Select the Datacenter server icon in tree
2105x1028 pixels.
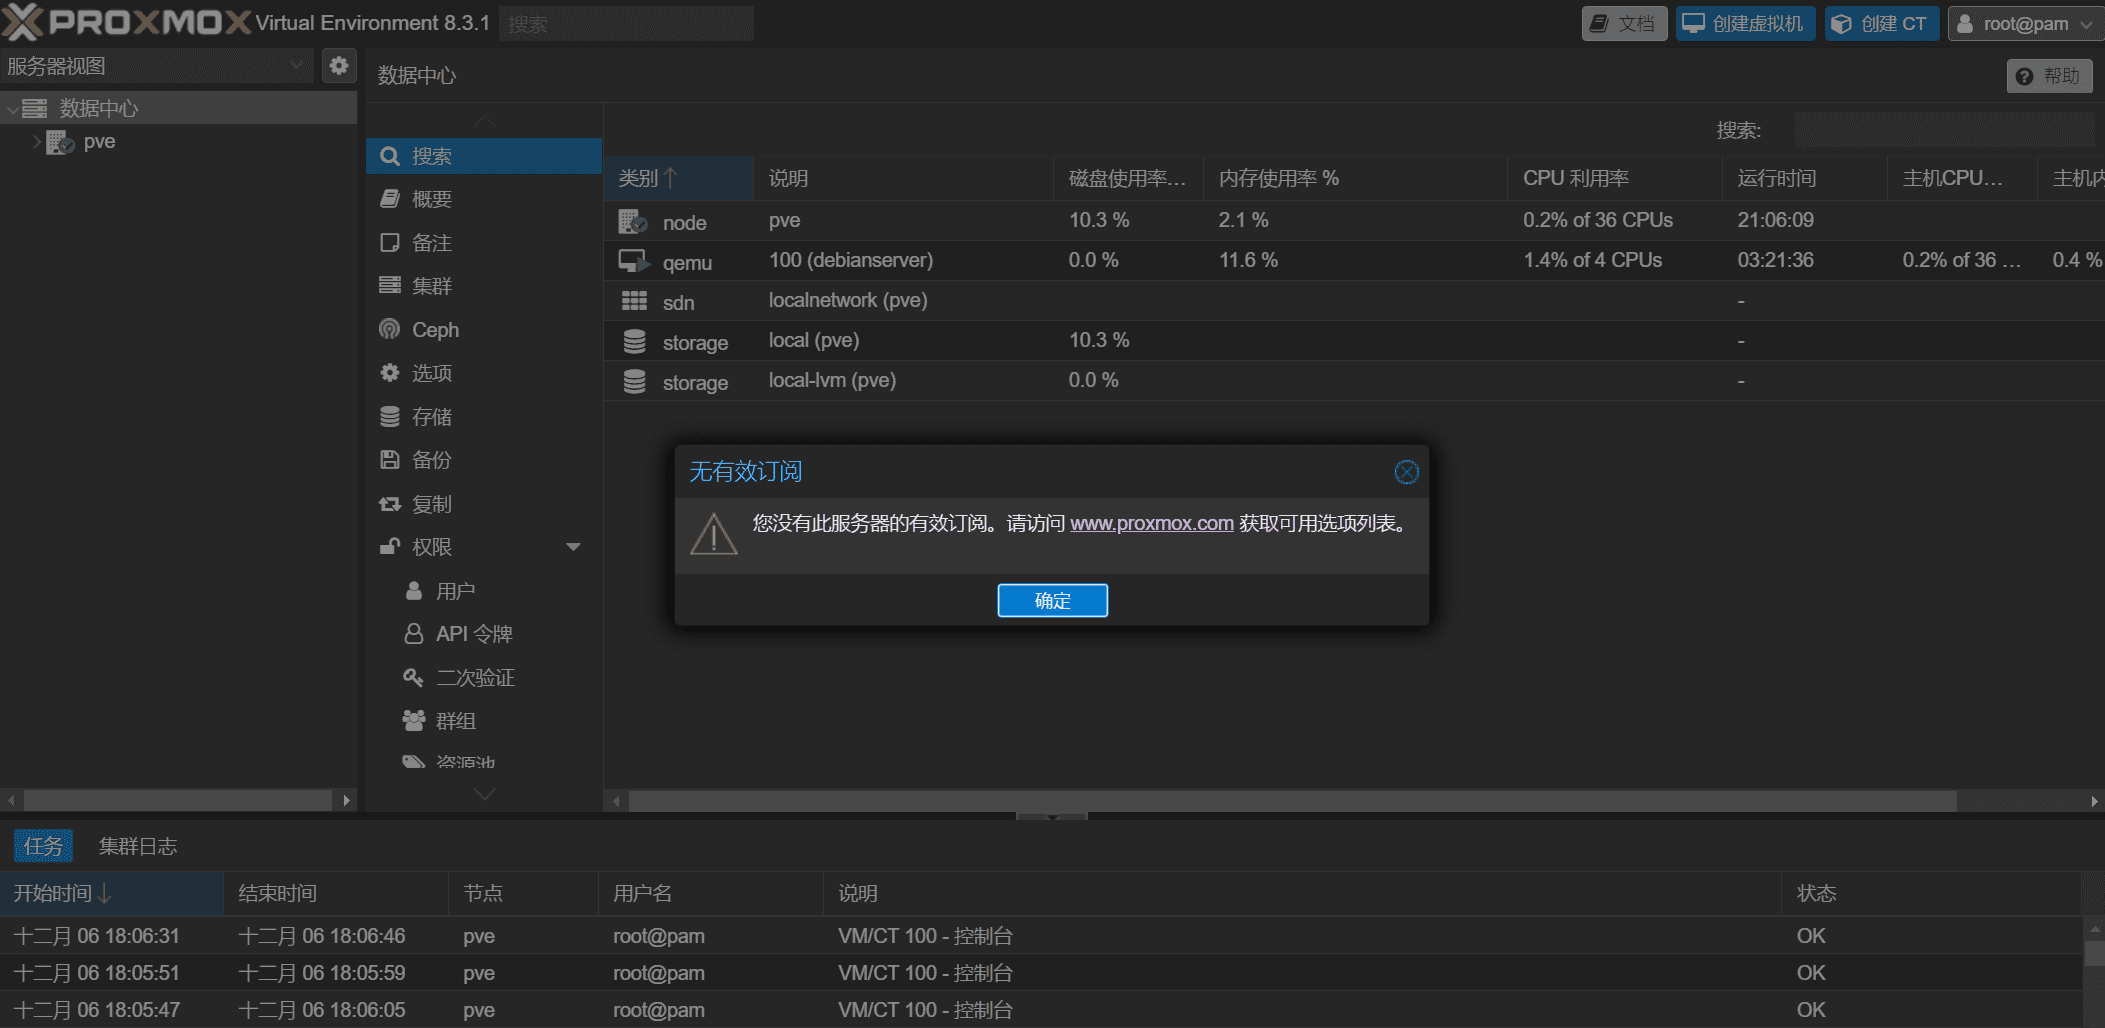(35, 108)
